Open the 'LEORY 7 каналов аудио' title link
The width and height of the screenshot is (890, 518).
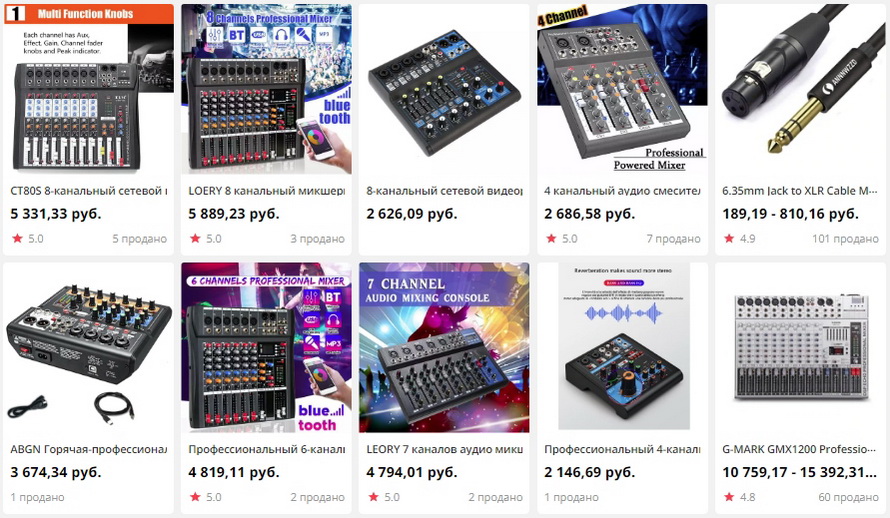[444, 449]
